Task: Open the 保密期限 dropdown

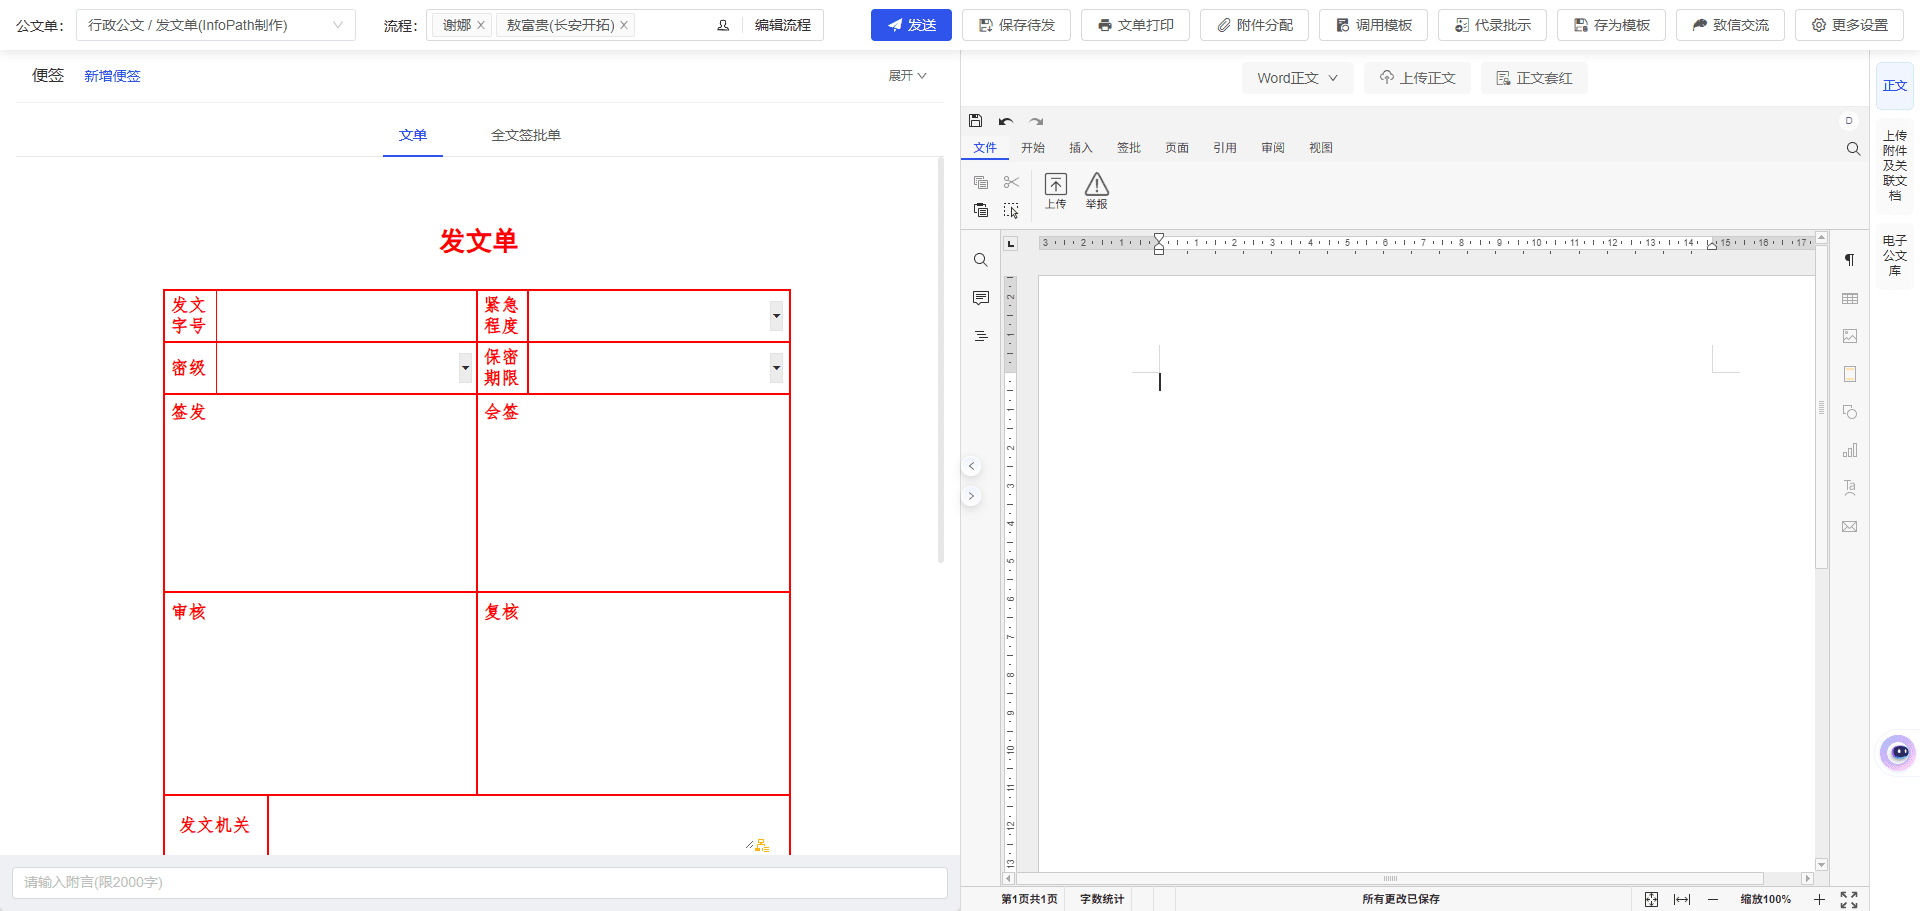Action: (x=776, y=368)
